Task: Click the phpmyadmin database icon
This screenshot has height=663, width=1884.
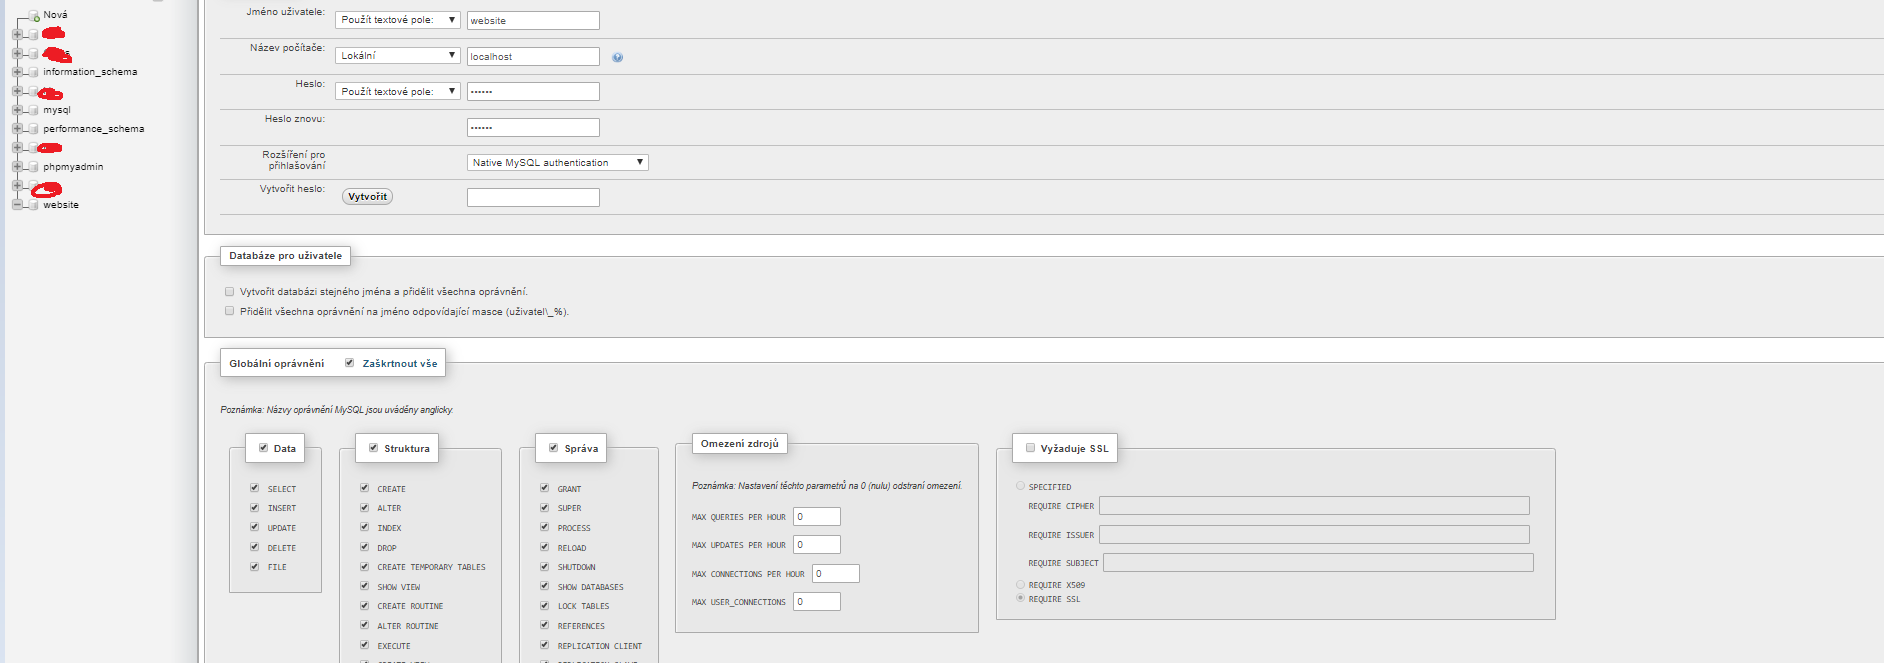Action: click(33, 167)
